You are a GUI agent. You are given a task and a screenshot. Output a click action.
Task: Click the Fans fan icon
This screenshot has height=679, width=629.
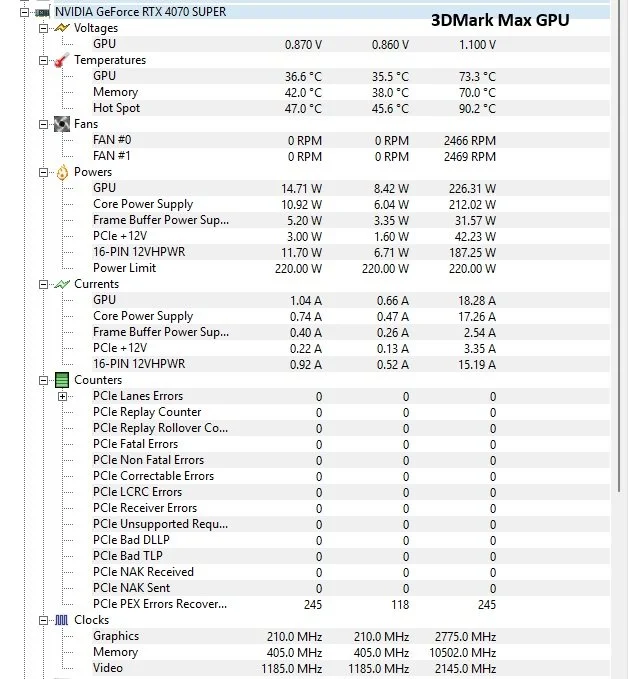click(62, 124)
